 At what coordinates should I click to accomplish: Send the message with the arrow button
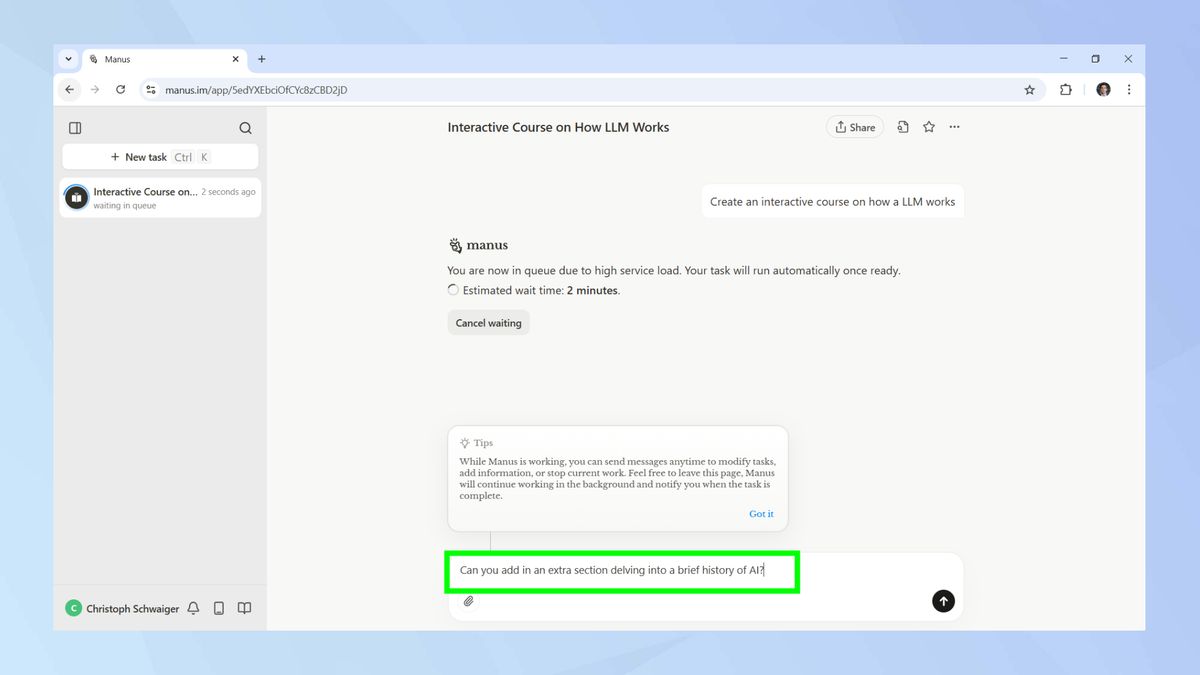943,601
